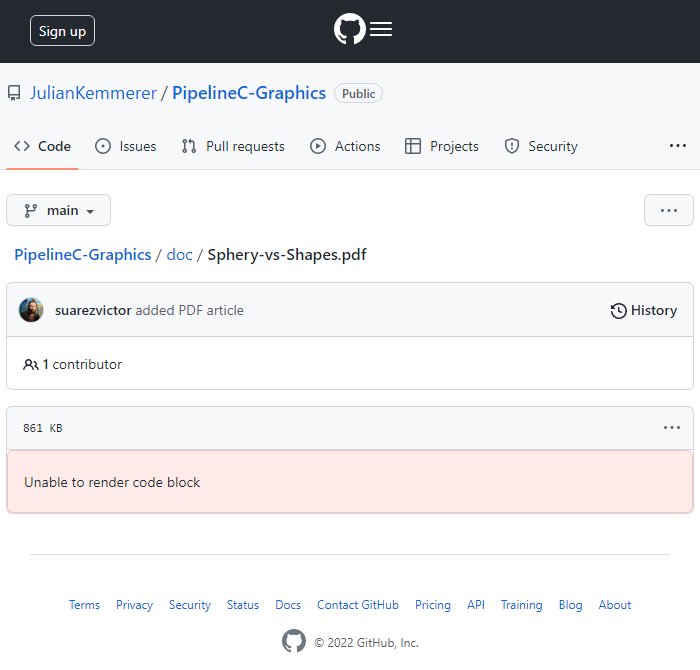
Task: Open the Blog footer link
Action: [x=570, y=605]
